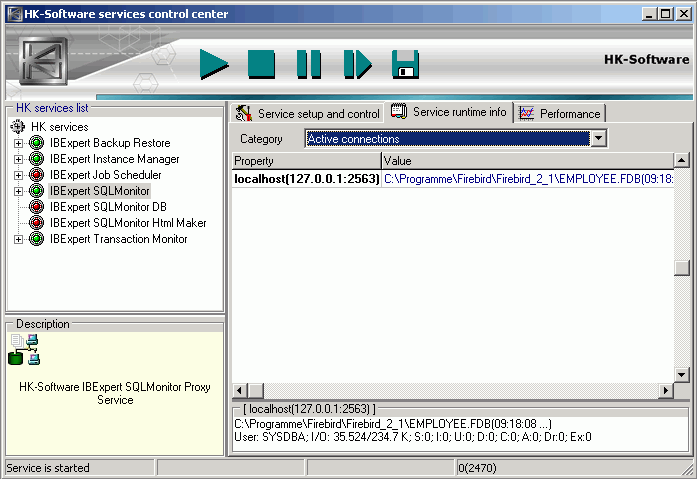Click IBExpert Instance Manager green status icon
Image resolution: width=697 pixels, height=479 pixels.
point(36,159)
